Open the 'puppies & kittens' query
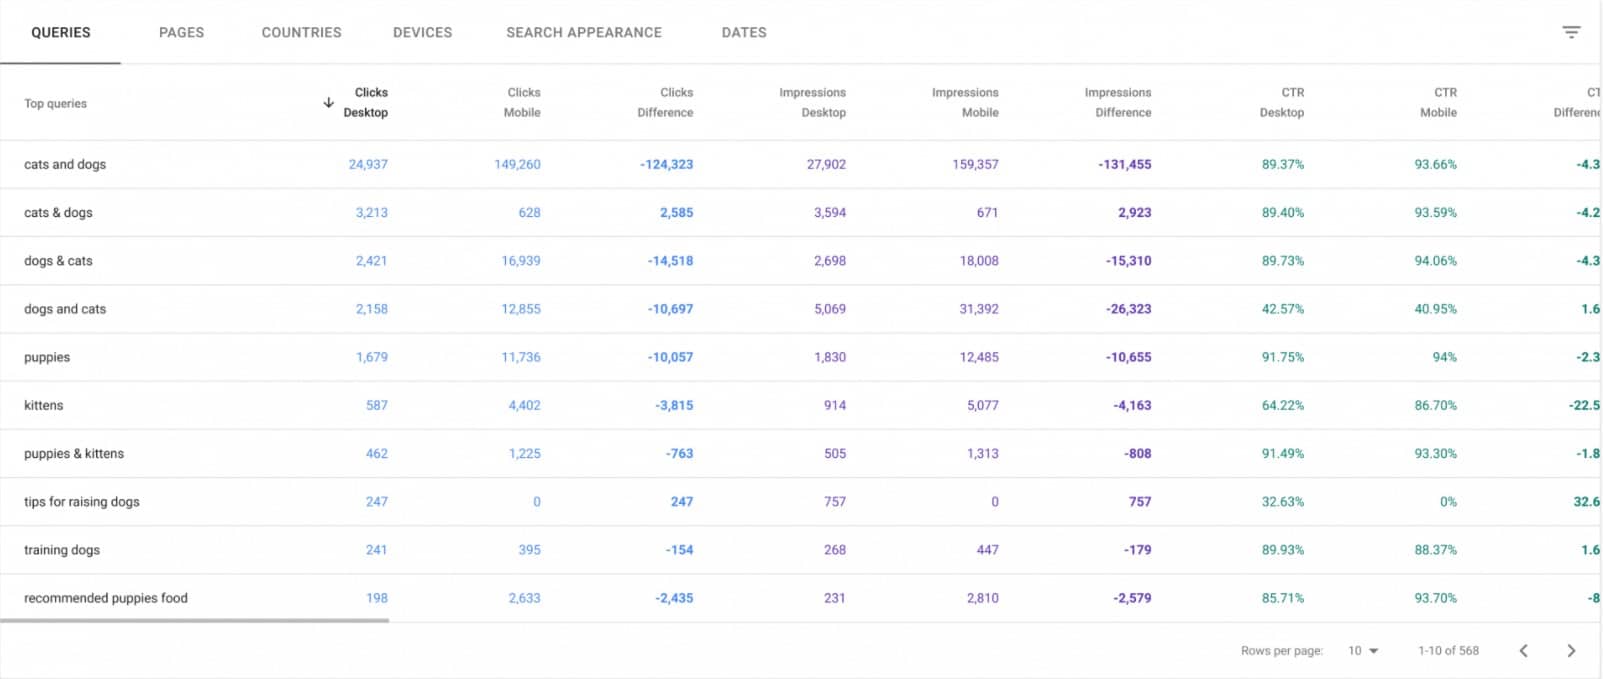Image resolution: width=1603 pixels, height=679 pixels. click(74, 454)
